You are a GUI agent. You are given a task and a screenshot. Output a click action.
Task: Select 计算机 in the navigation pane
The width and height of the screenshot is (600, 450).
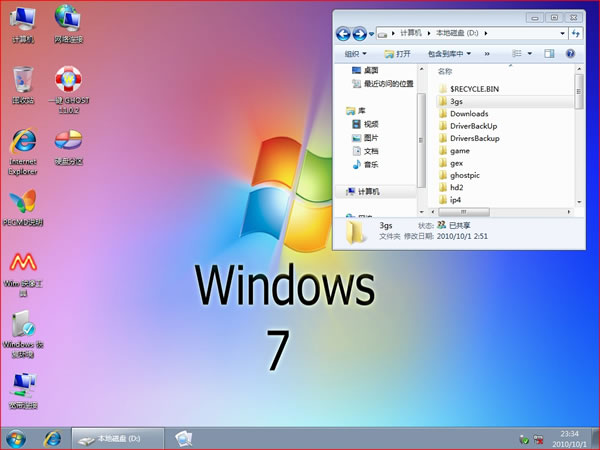369,191
